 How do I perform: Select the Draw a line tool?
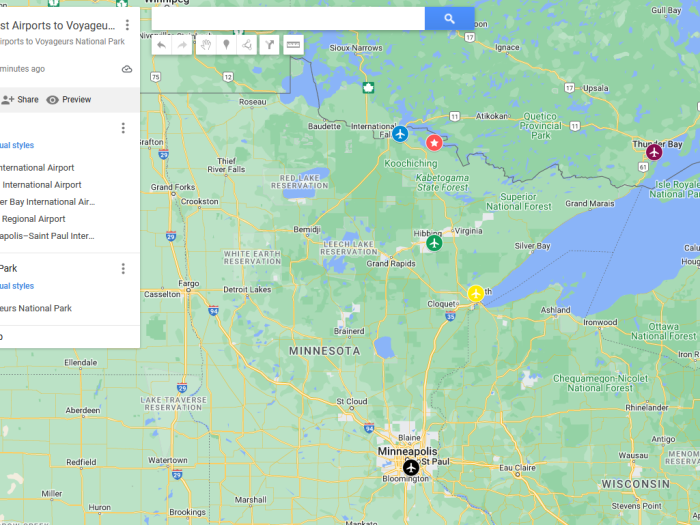tap(247, 45)
